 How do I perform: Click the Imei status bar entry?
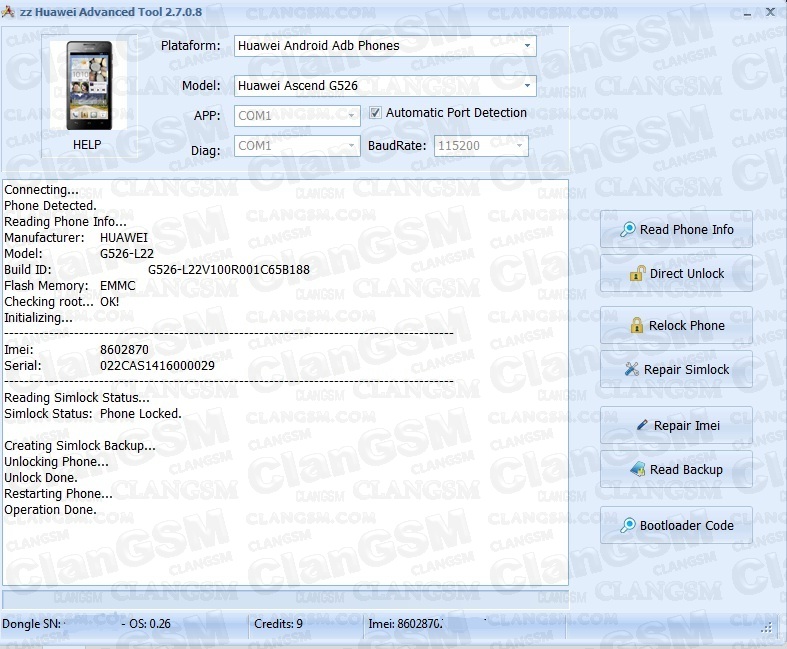[x=406, y=624]
